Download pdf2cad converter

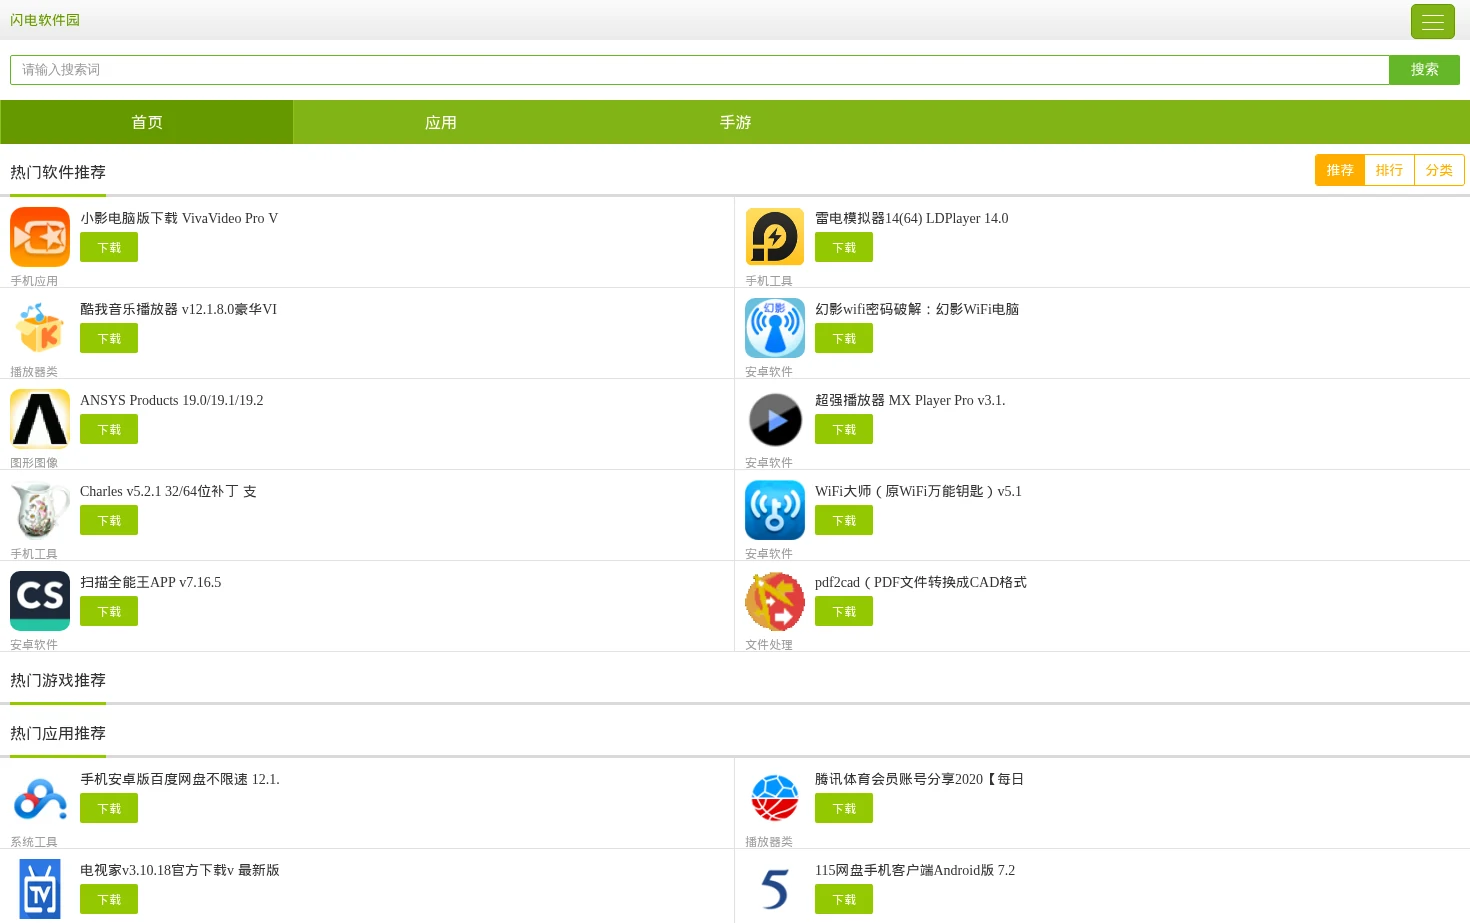point(844,611)
